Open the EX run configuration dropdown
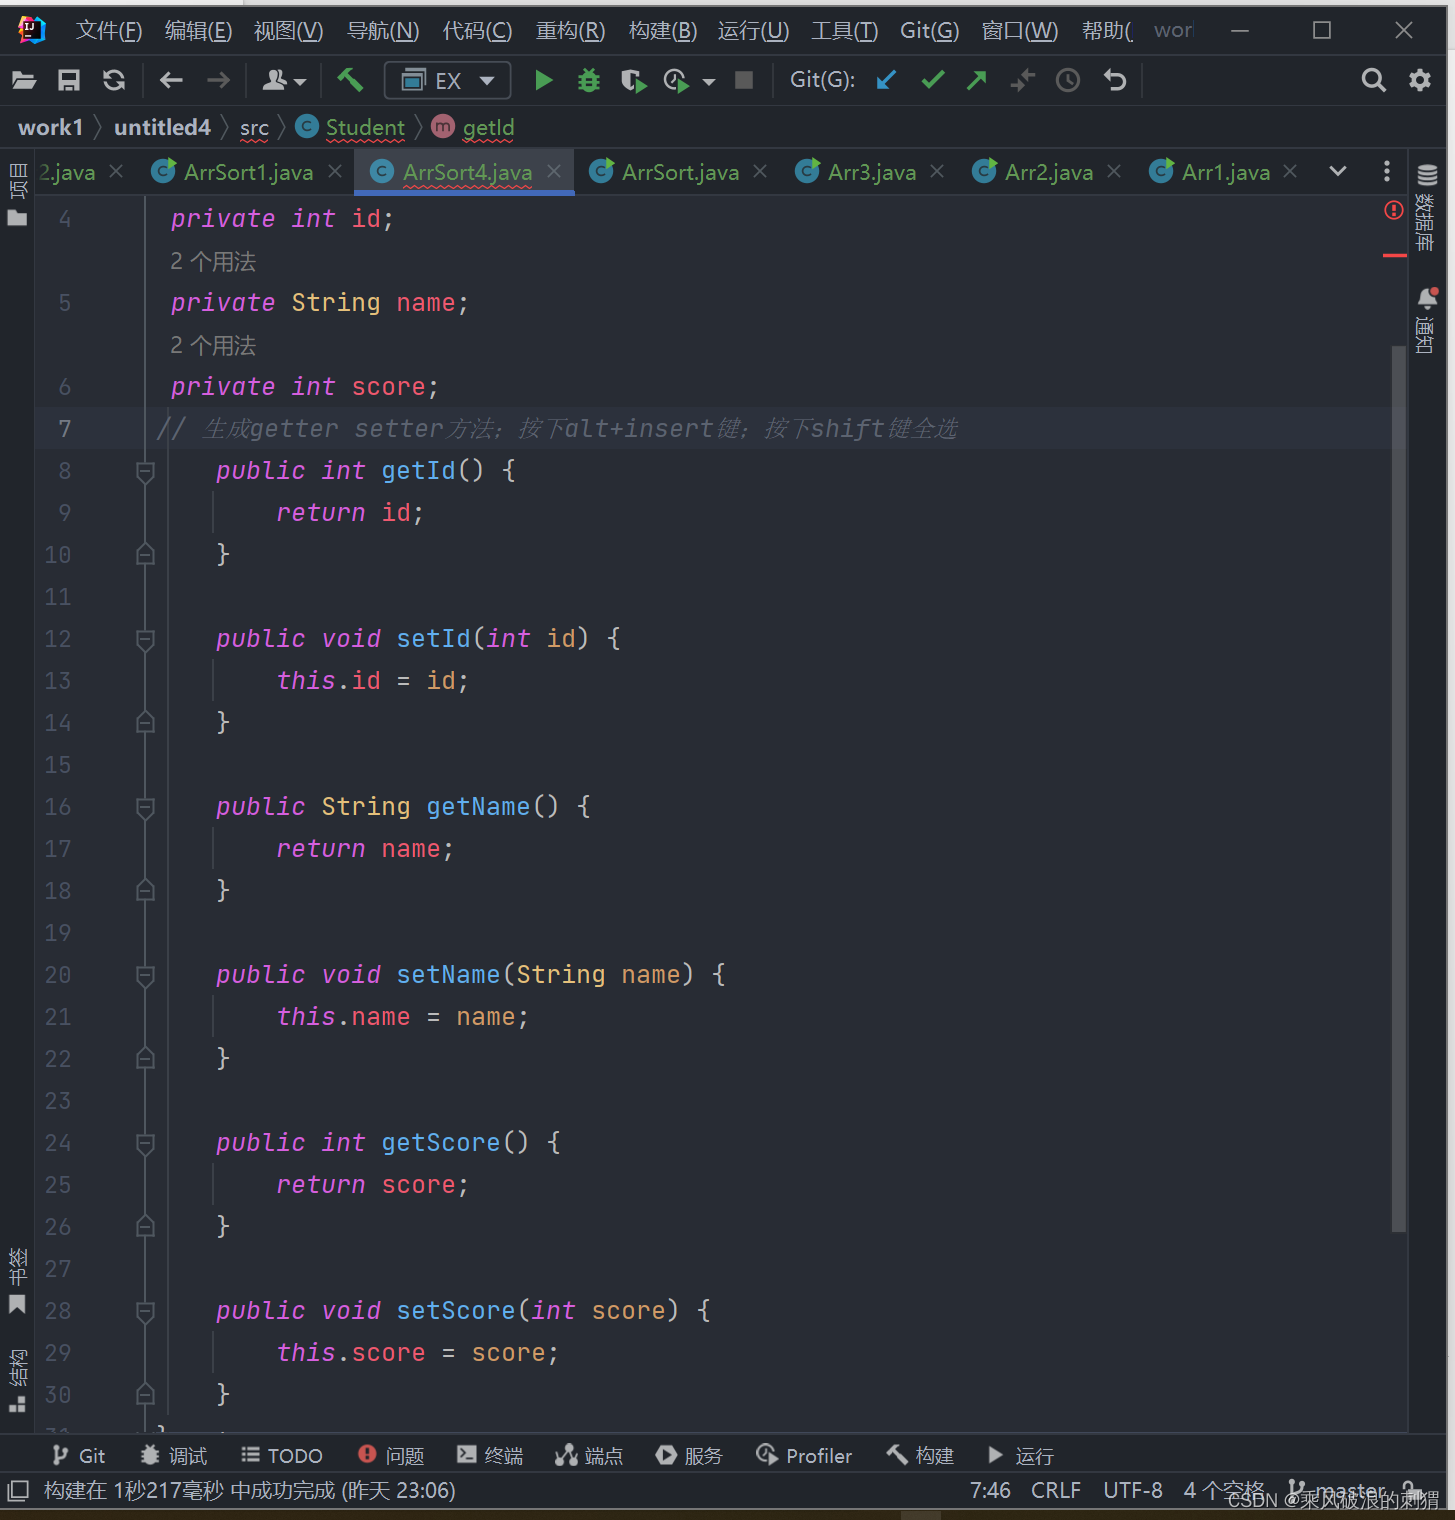This screenshot has height=1520, width=1455. pos(447,80)
